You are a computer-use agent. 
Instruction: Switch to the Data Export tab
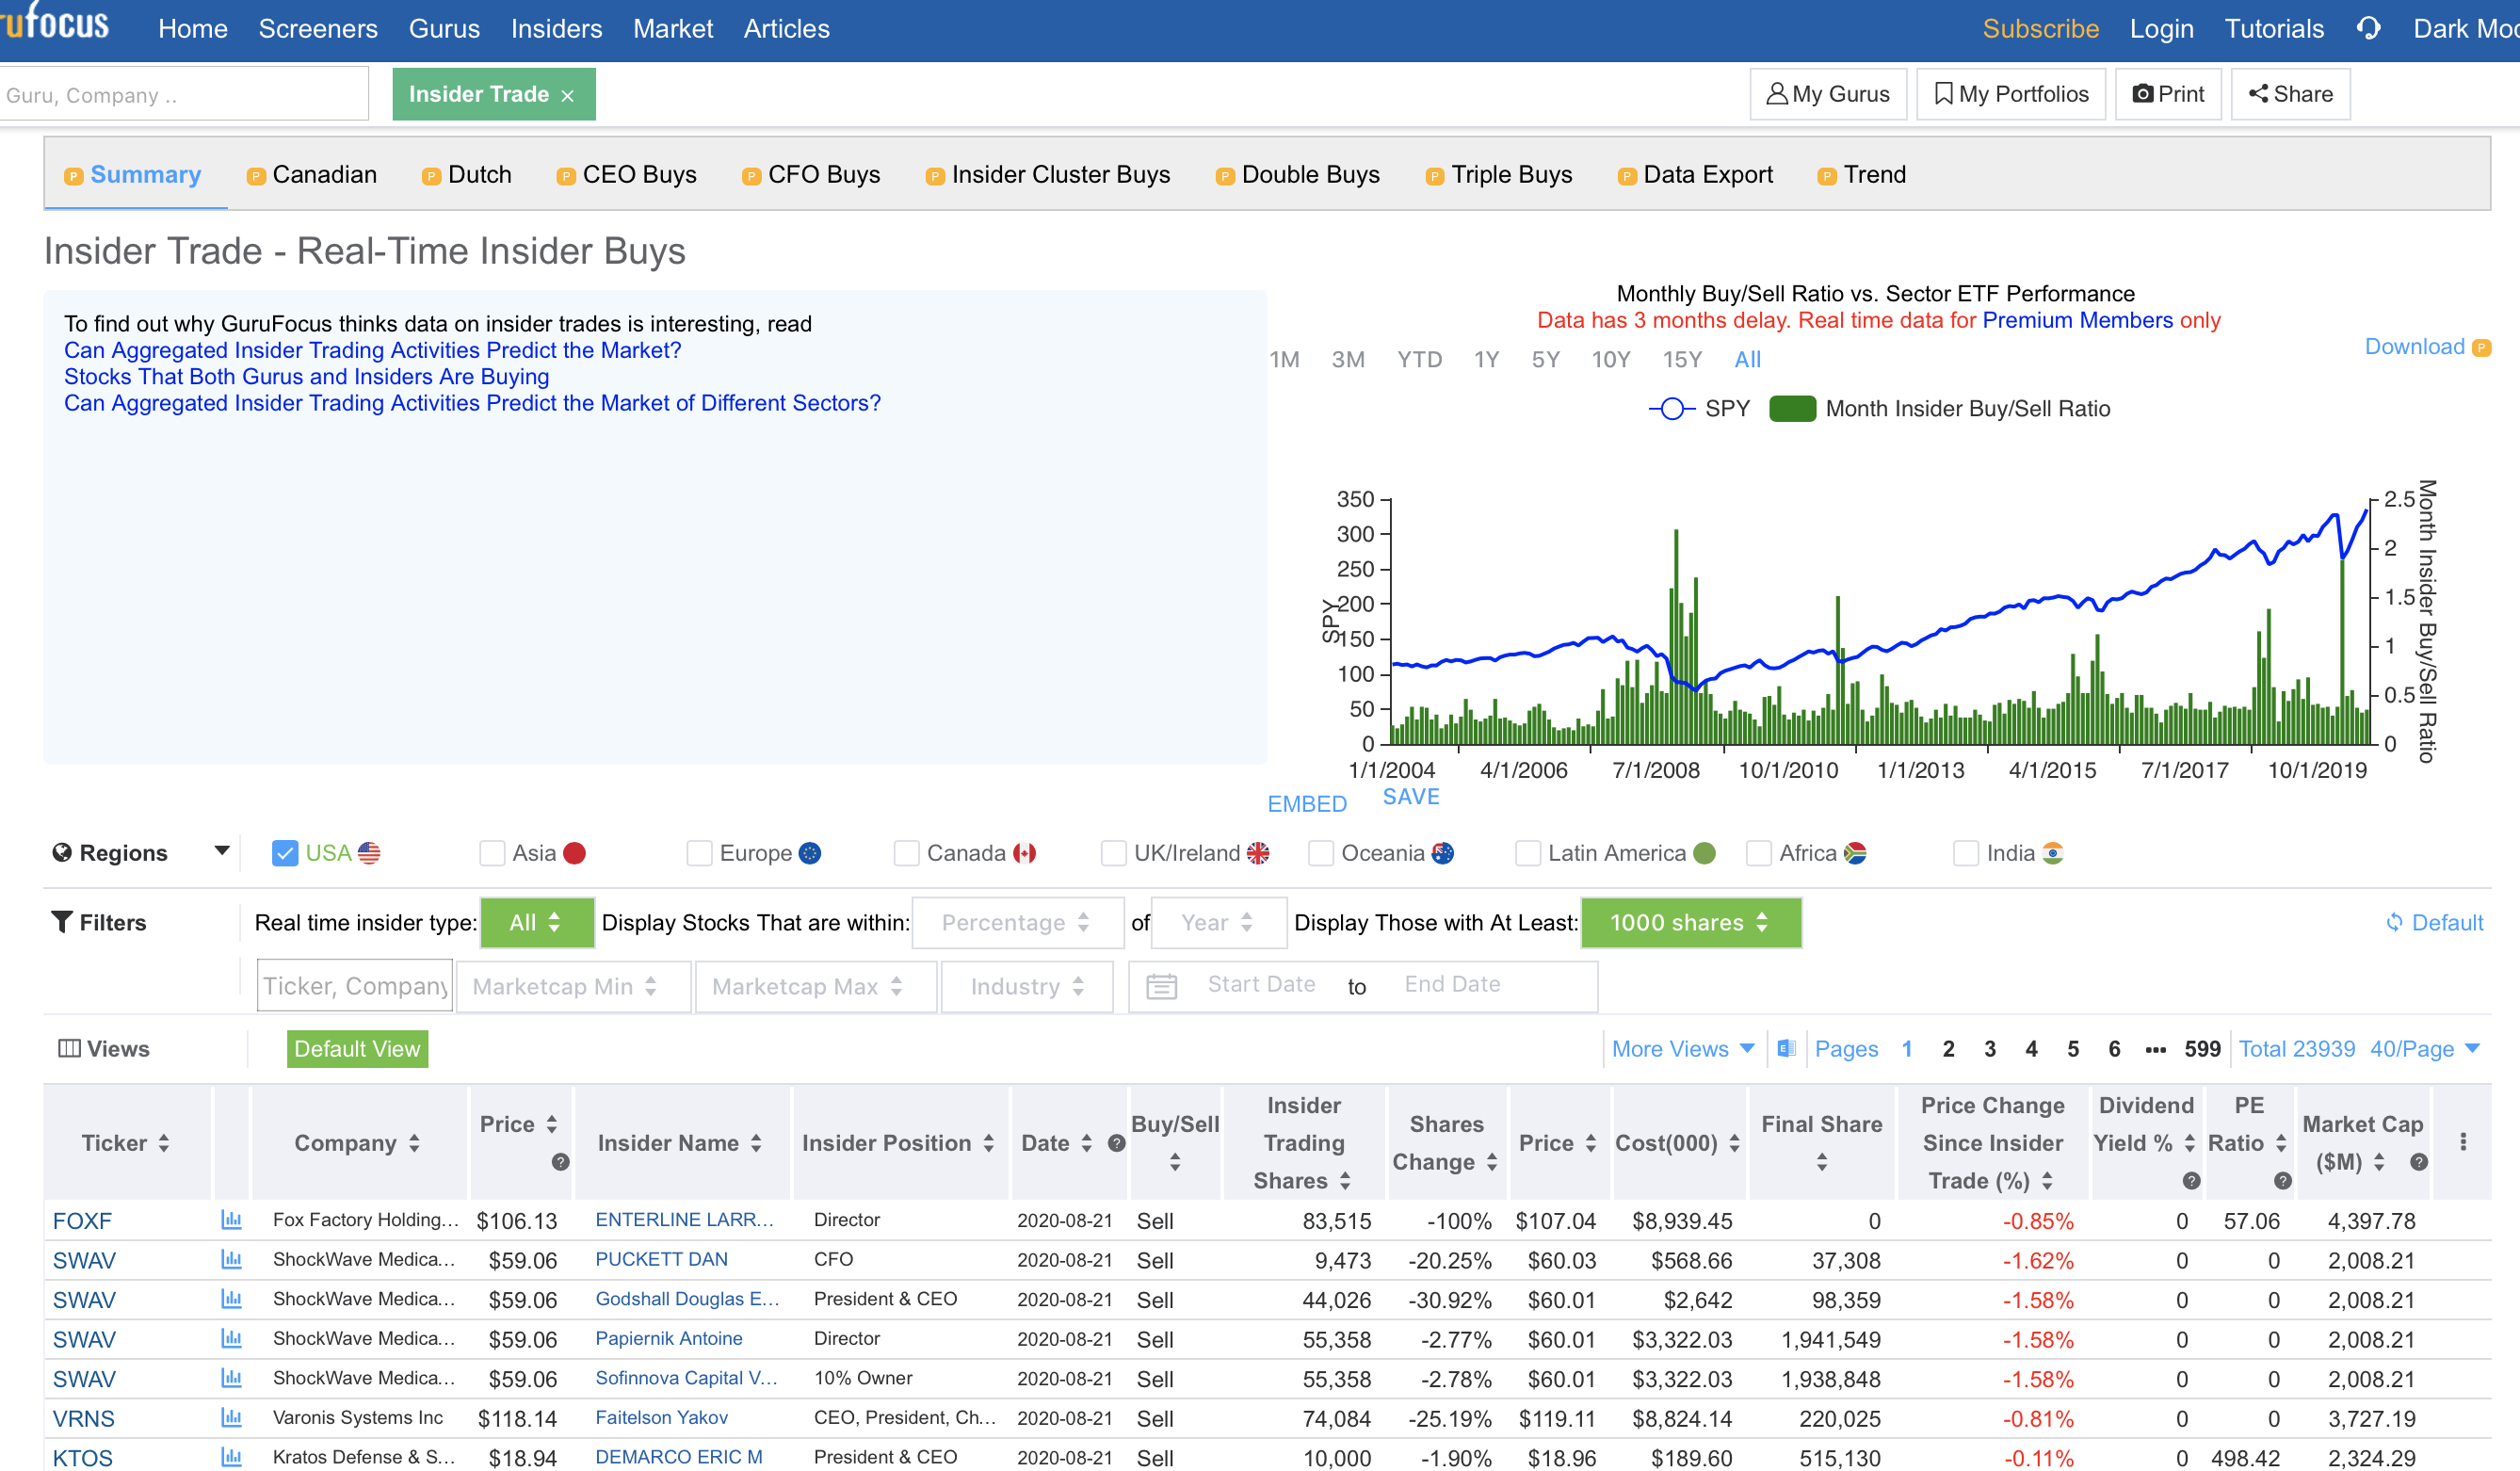coord(1695,174)
